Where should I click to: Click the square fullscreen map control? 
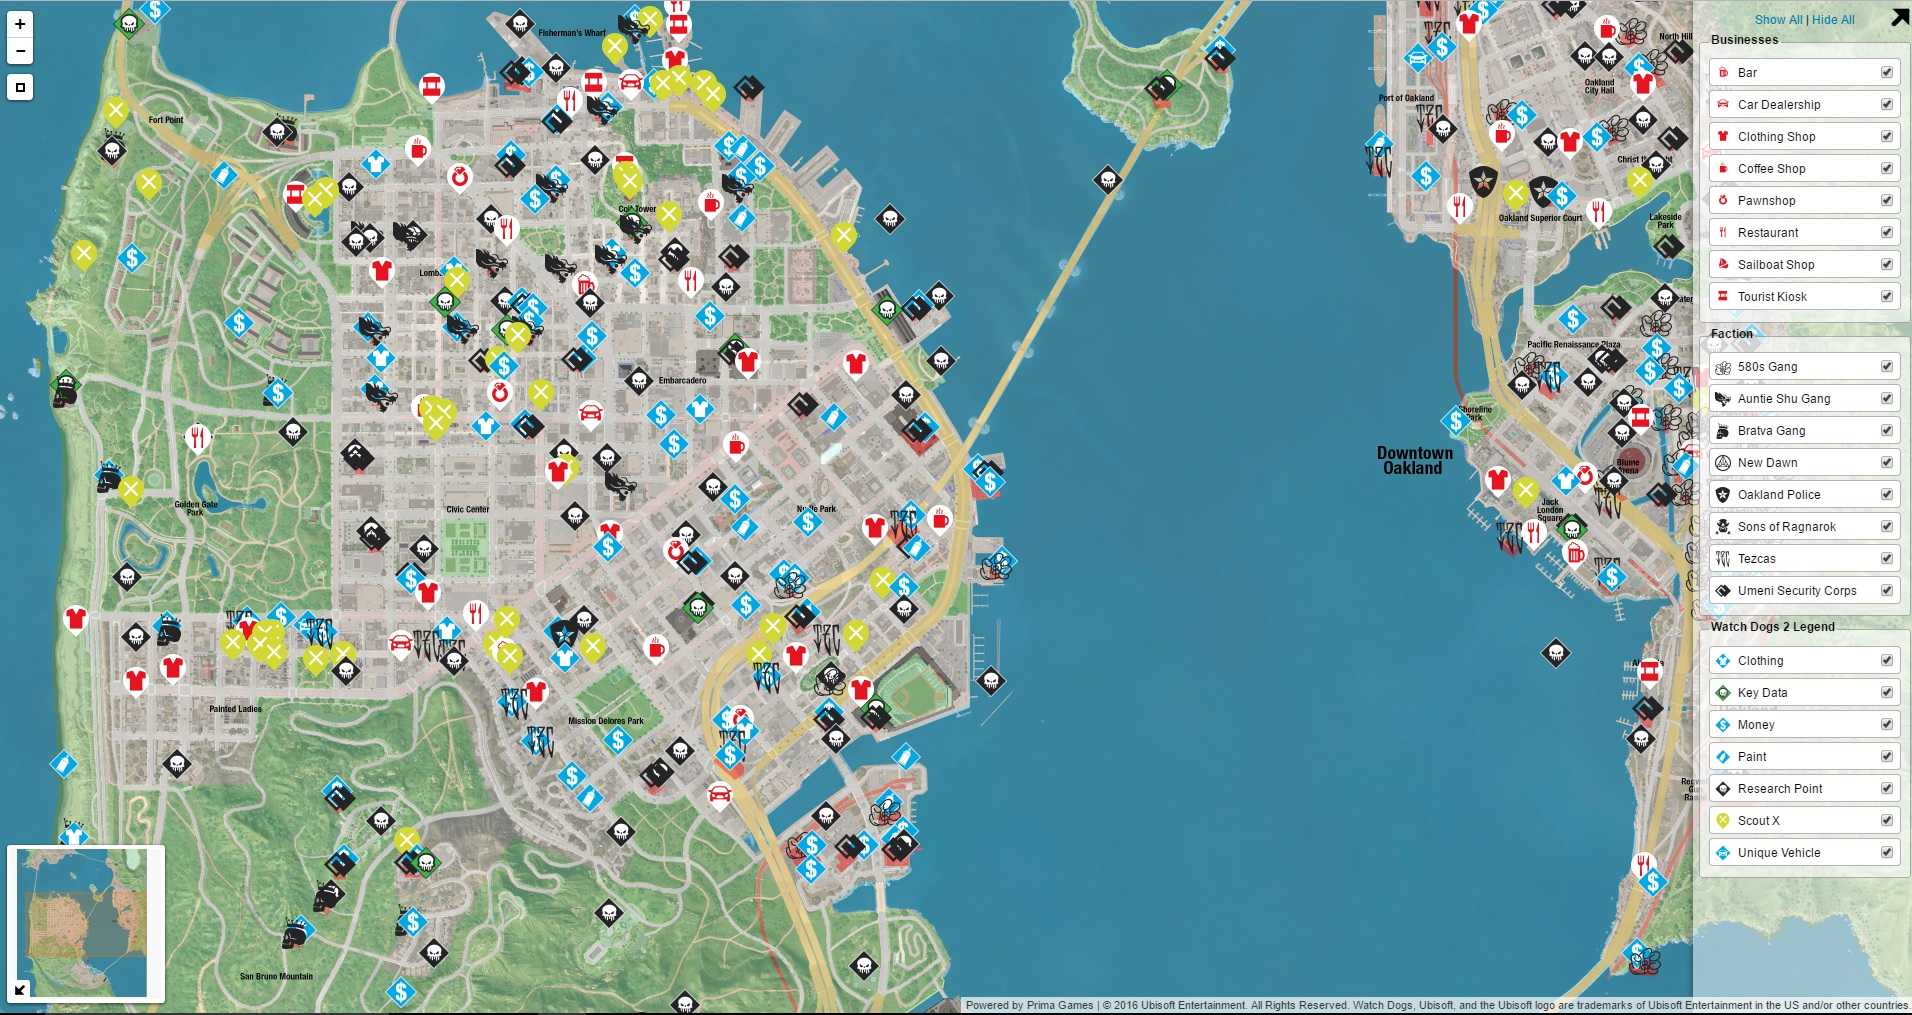pos(20,87)
